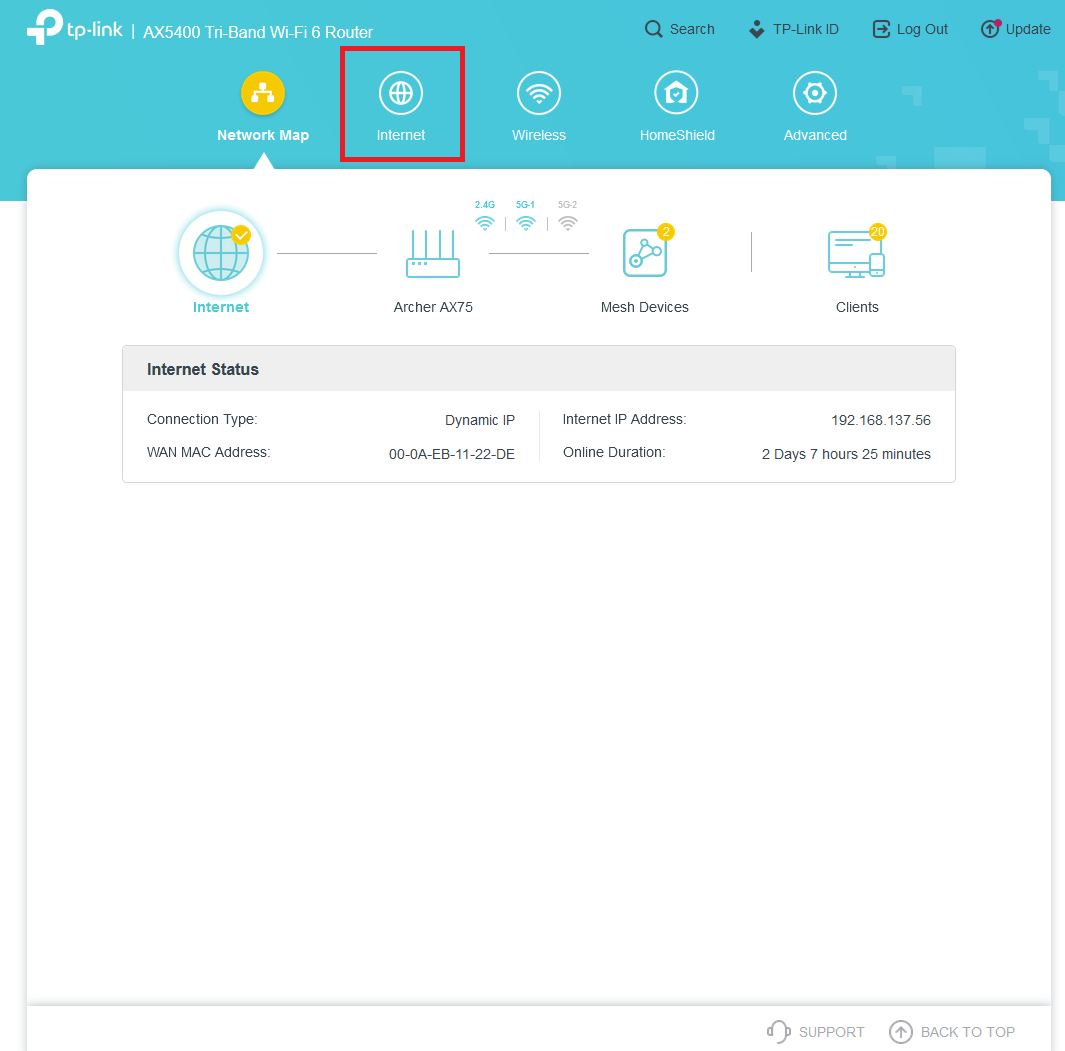Viewport: 1065px width, 1051px height.
Task: Click the Archer AX75 router icon
Action: pos(433,255)
